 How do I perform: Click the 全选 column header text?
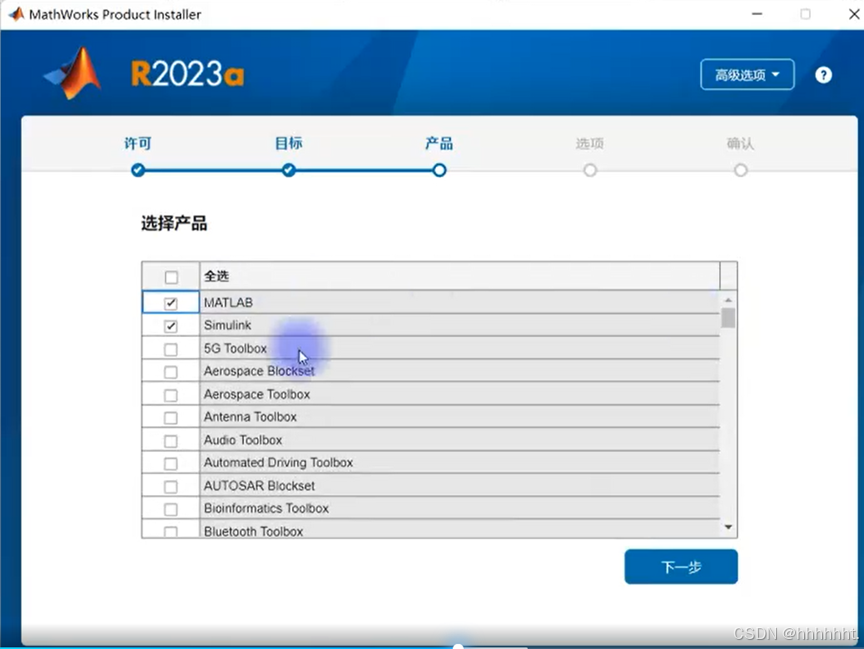tap(216, 276)
